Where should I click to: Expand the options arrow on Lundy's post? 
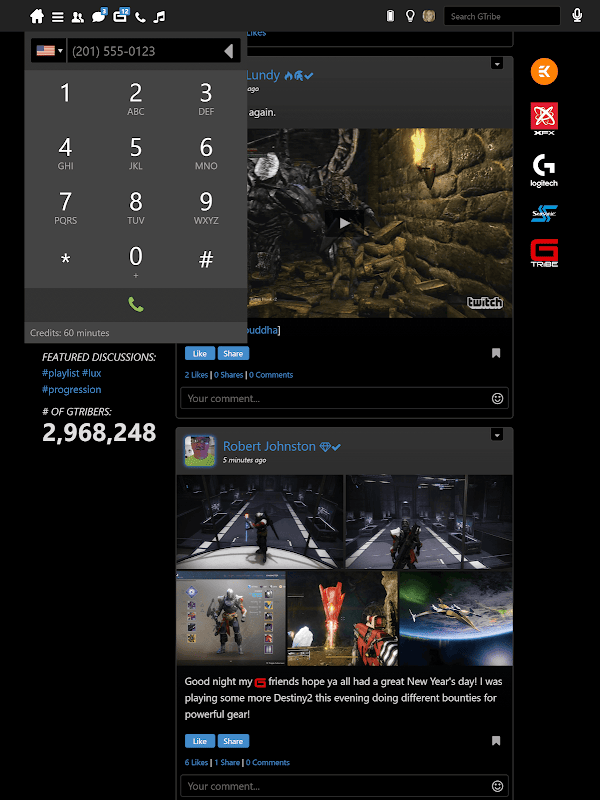coord(497,63)
